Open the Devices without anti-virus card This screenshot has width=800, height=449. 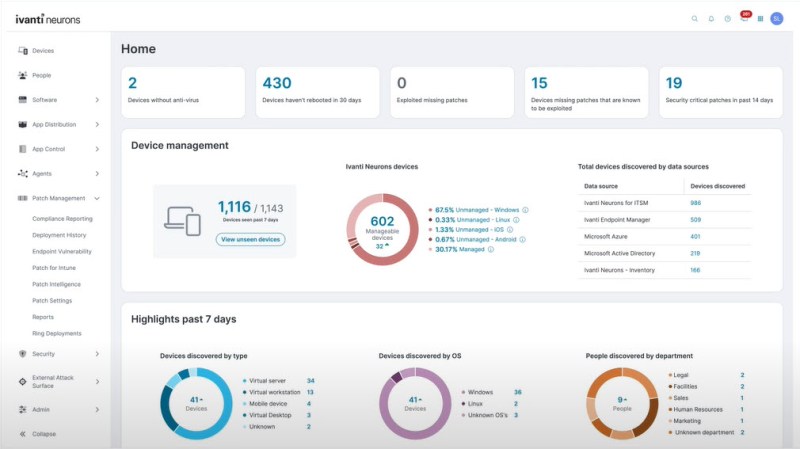[183, 92]
